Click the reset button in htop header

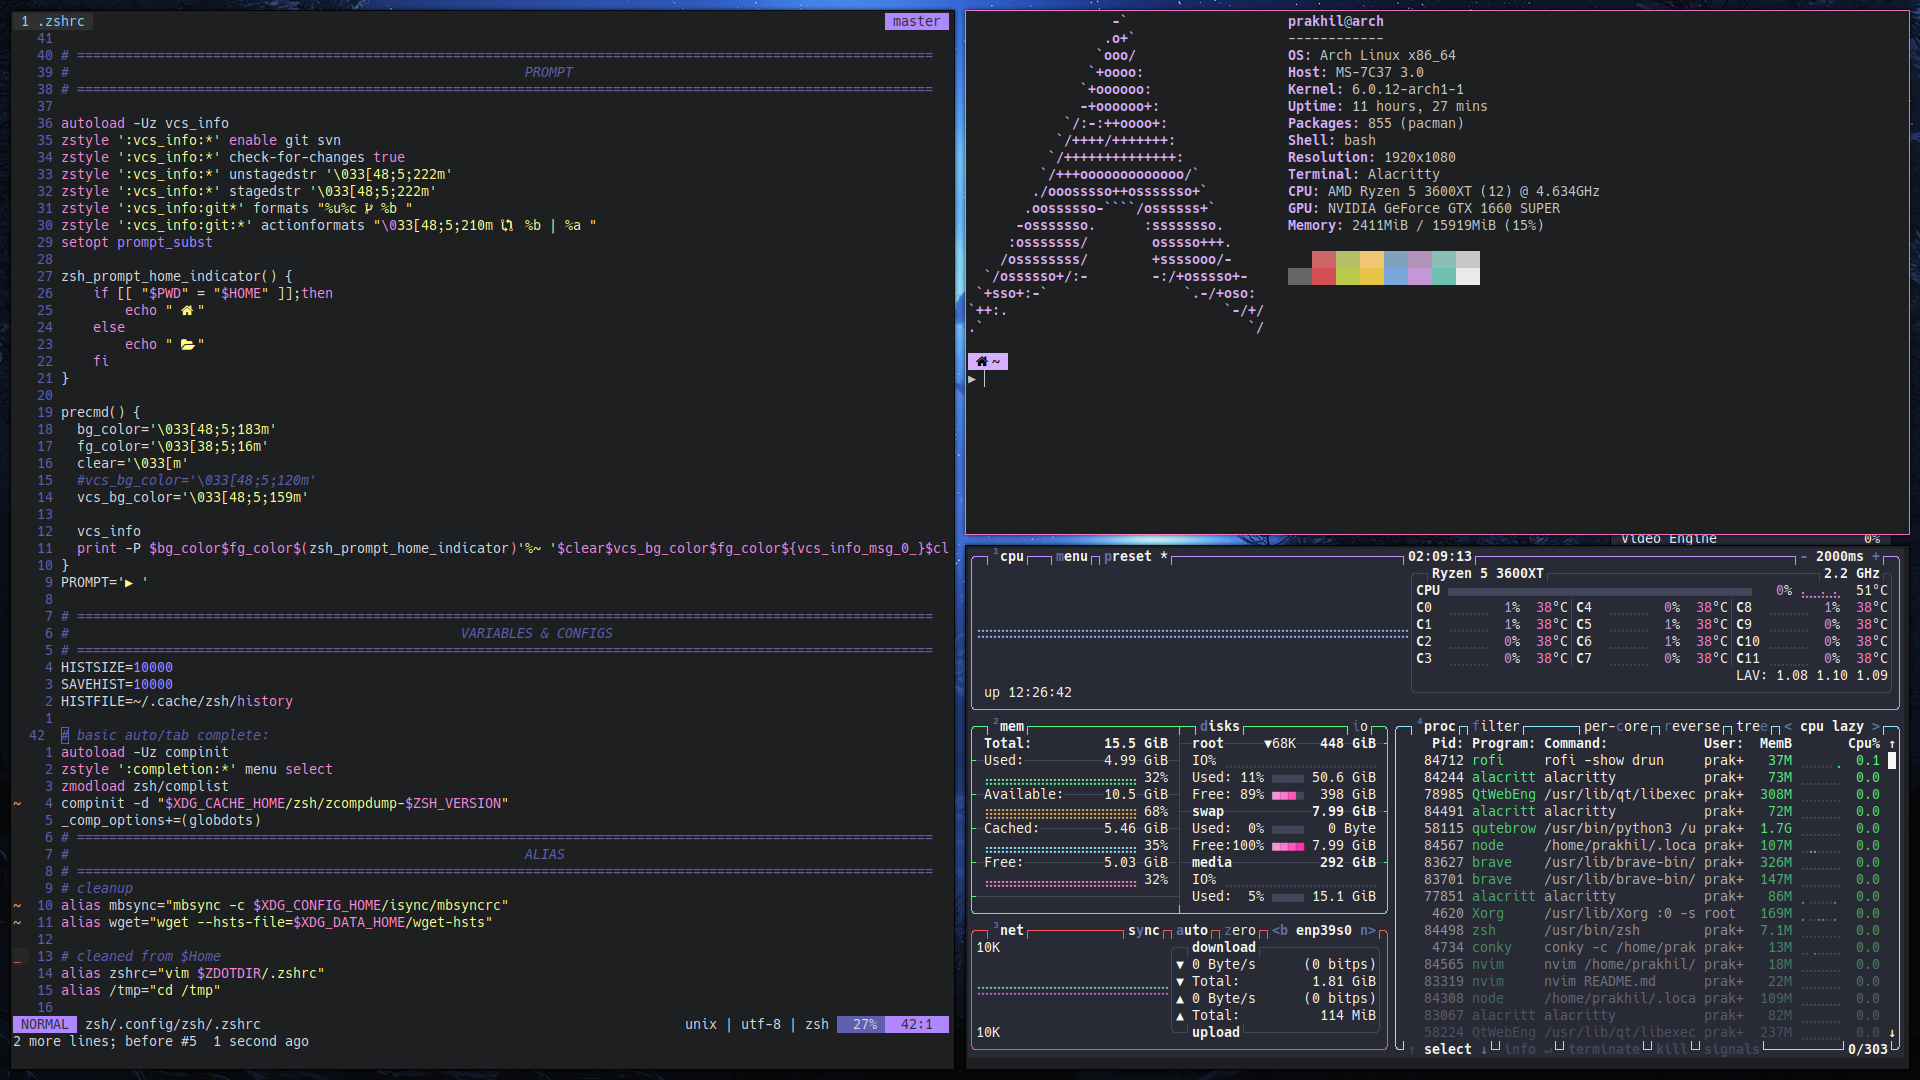coord(1129,555)
